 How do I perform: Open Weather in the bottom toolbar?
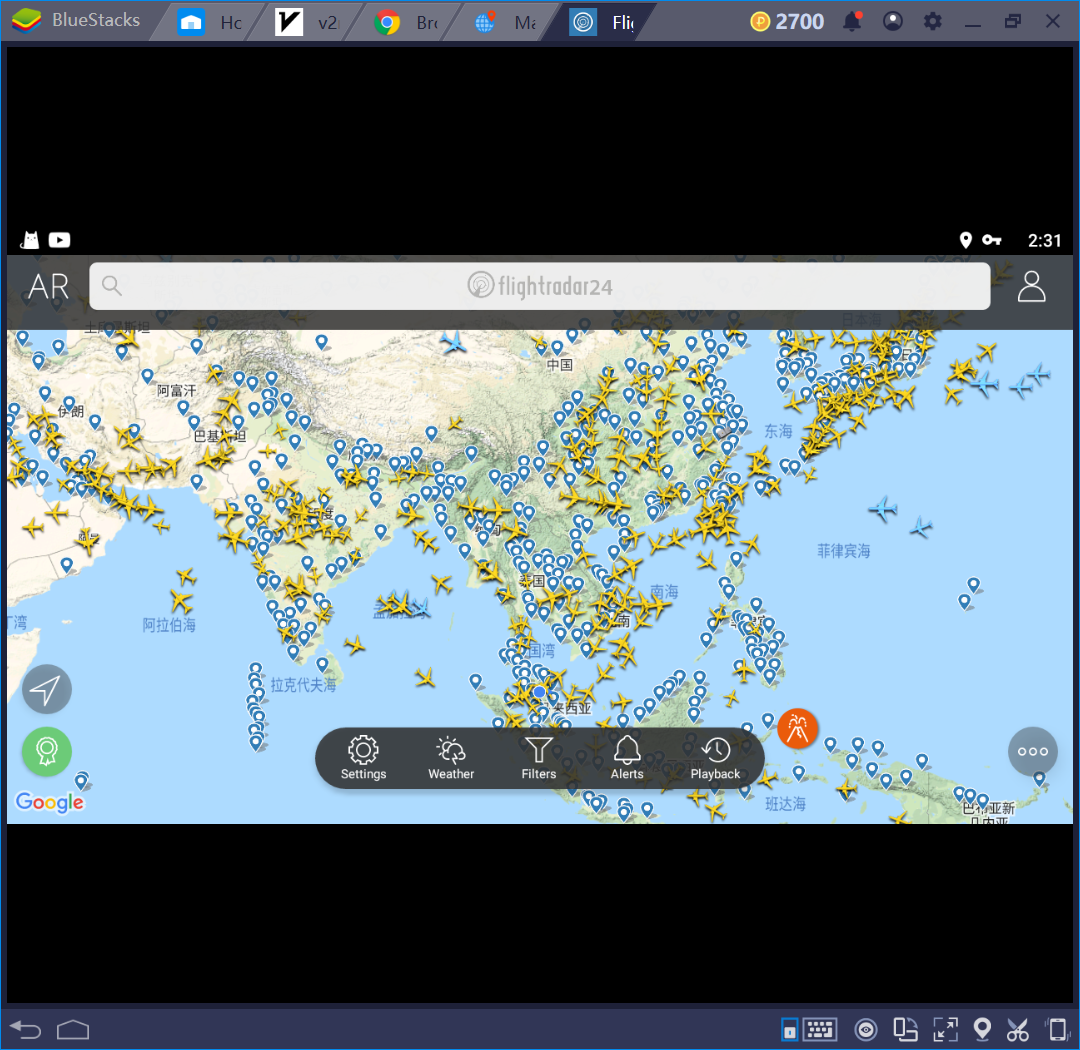point(451,758)
